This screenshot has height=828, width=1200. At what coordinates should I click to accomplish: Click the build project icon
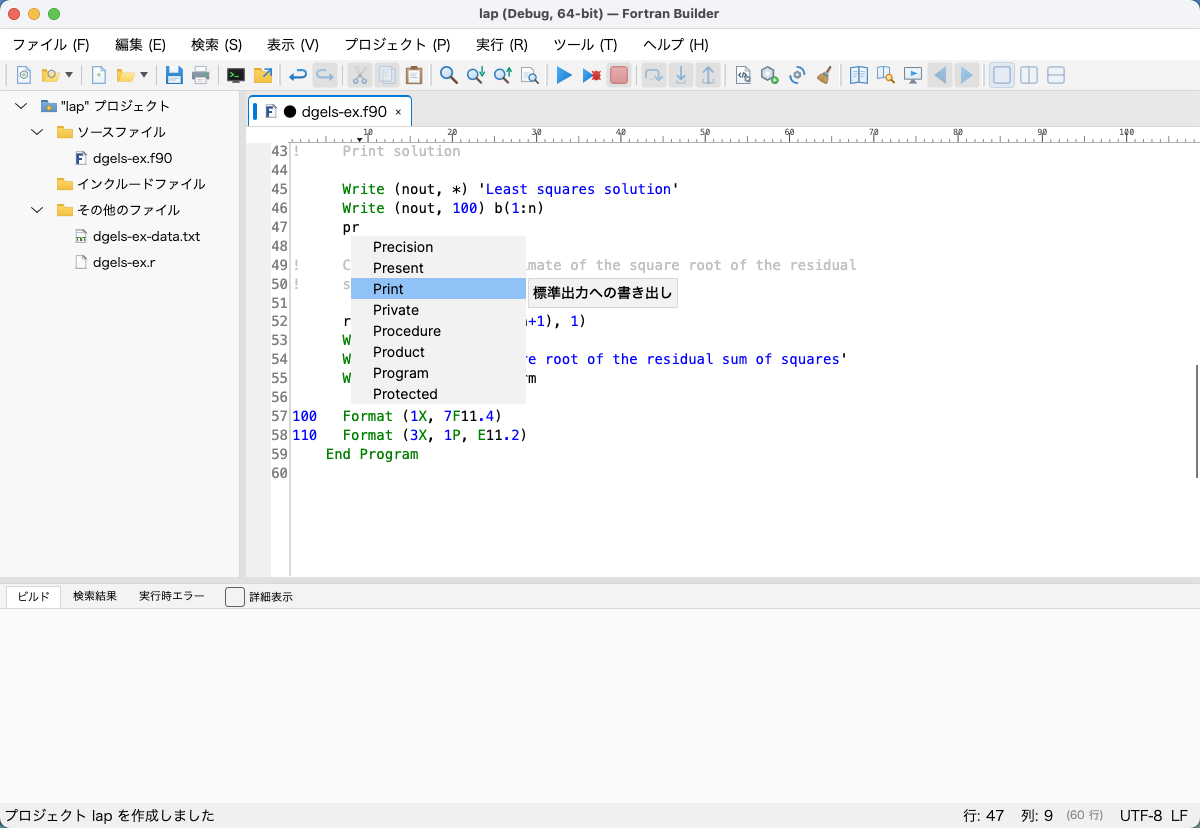pos(770,75)
